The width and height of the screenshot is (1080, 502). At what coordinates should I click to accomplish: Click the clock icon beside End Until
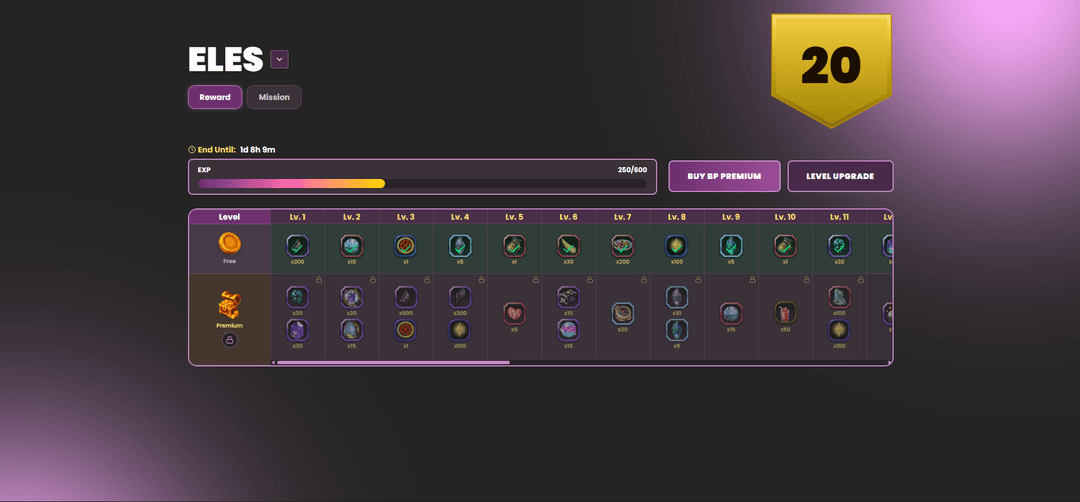pyautogui.click(x=192, y=150)
